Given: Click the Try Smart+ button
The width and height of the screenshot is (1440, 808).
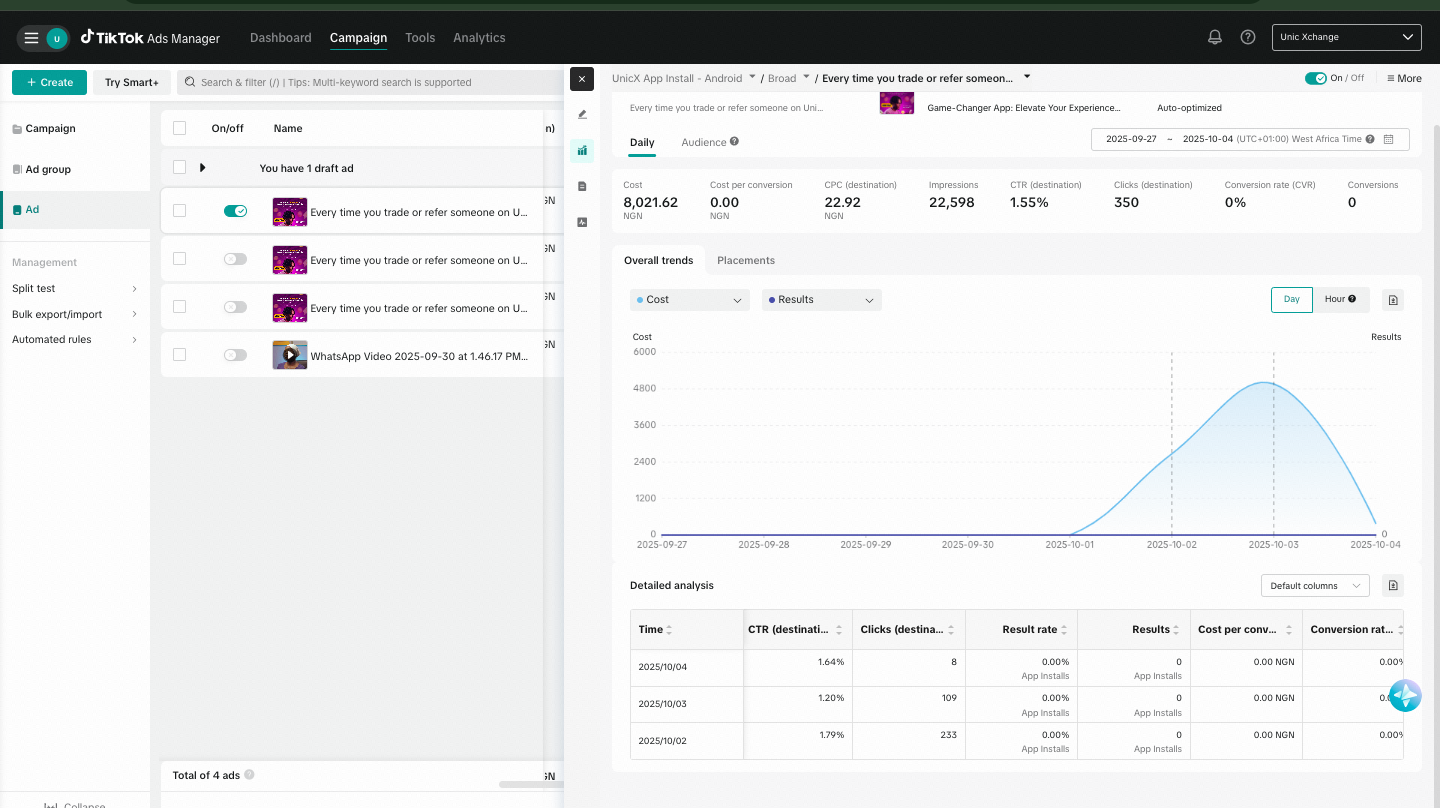Looking at the screenshot, I should [132, 82].
